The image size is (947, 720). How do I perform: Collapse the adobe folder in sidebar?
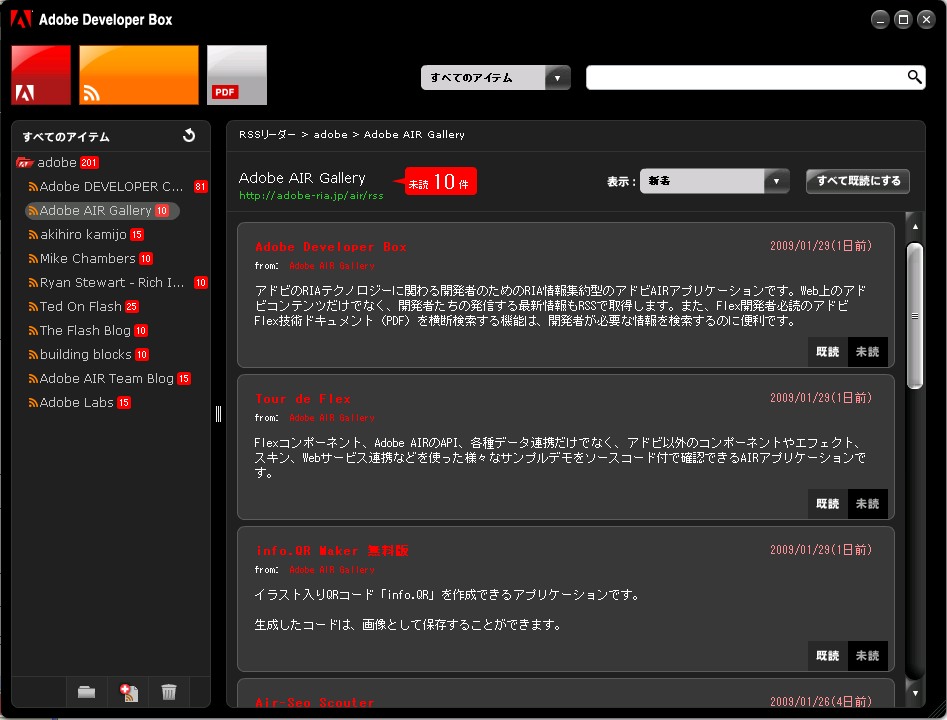click(x=25, y=162)
